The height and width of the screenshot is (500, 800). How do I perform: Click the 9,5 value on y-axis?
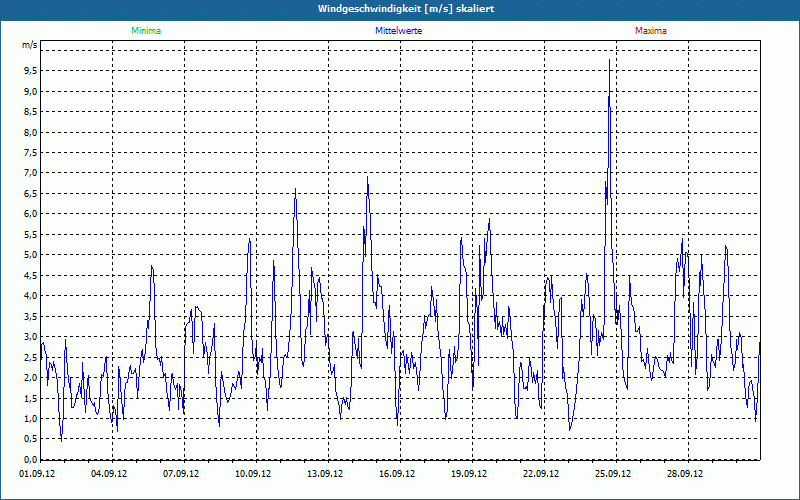pyautogui.click(x=29, y=71)
